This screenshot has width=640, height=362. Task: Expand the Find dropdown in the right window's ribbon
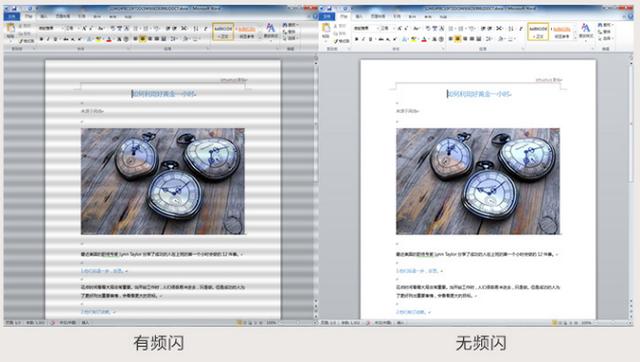click(x=606, y=25)
